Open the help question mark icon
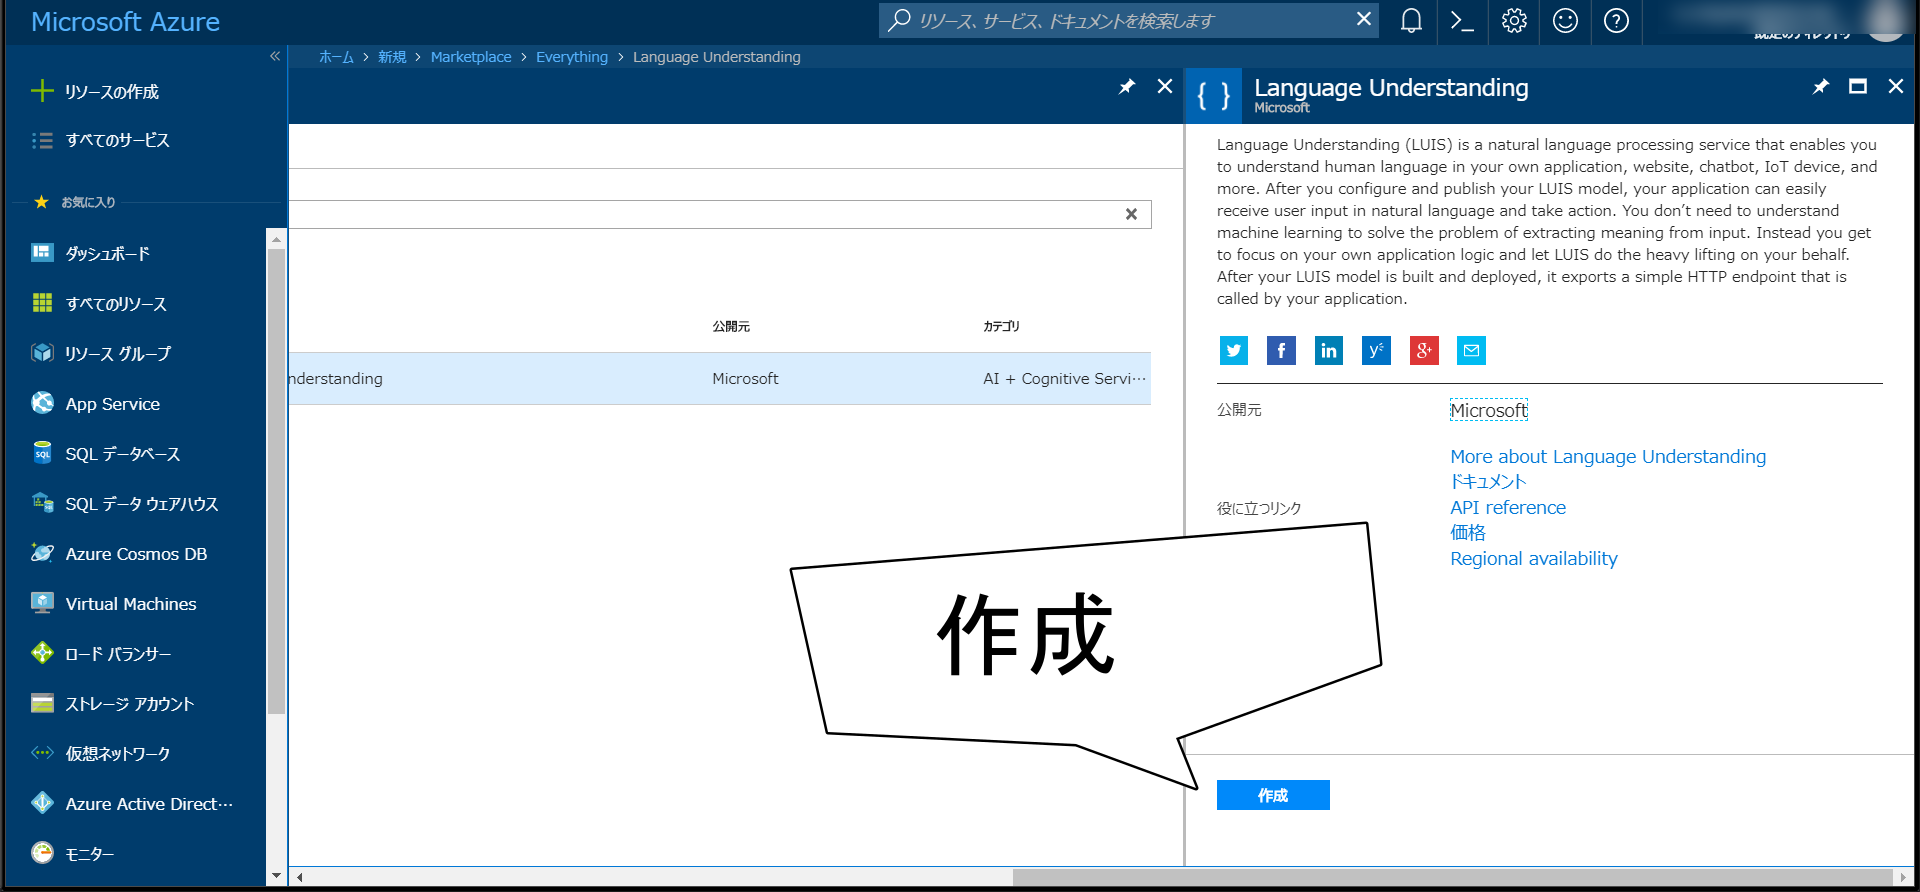 click(x=1616, y=21)
